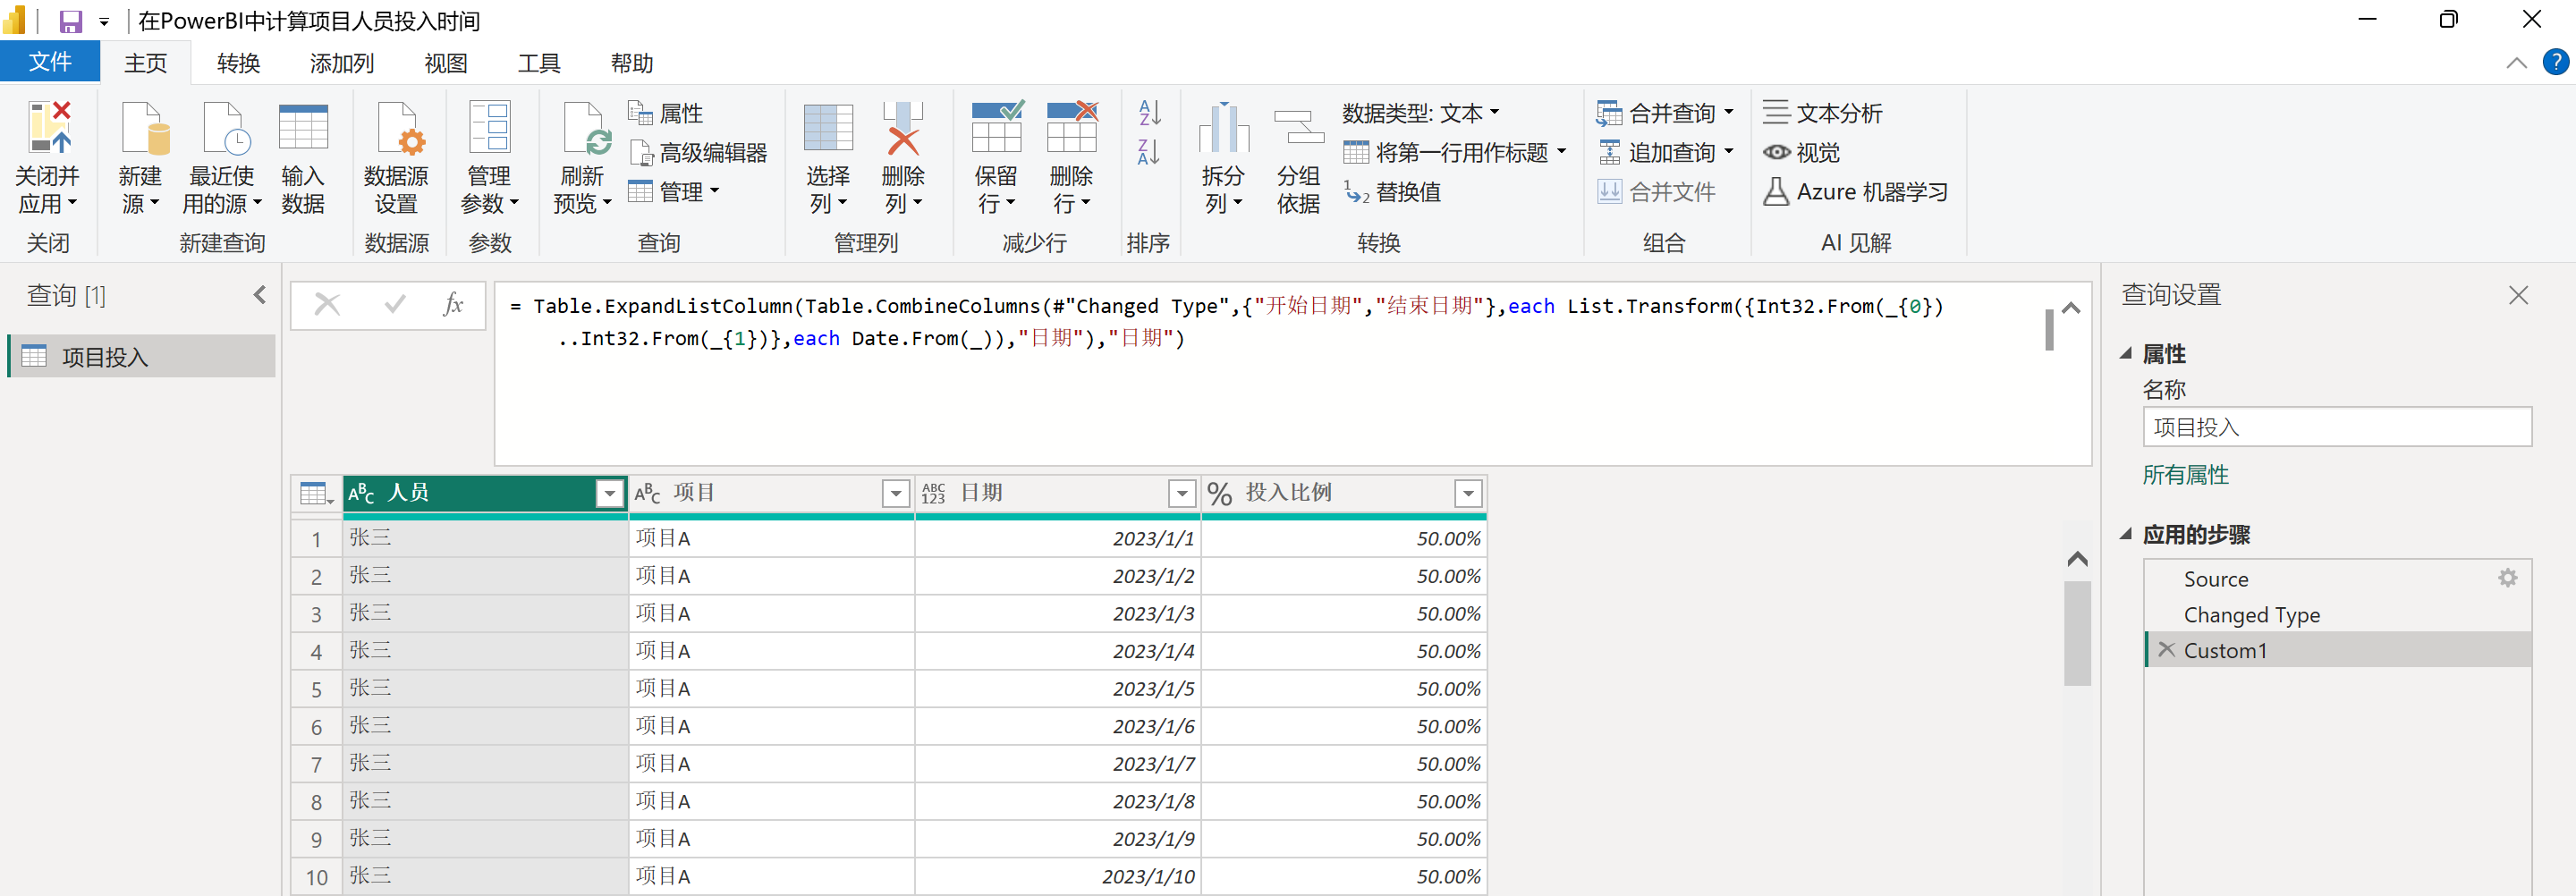Open the 投入比例 column filter dropdown

1468,493
